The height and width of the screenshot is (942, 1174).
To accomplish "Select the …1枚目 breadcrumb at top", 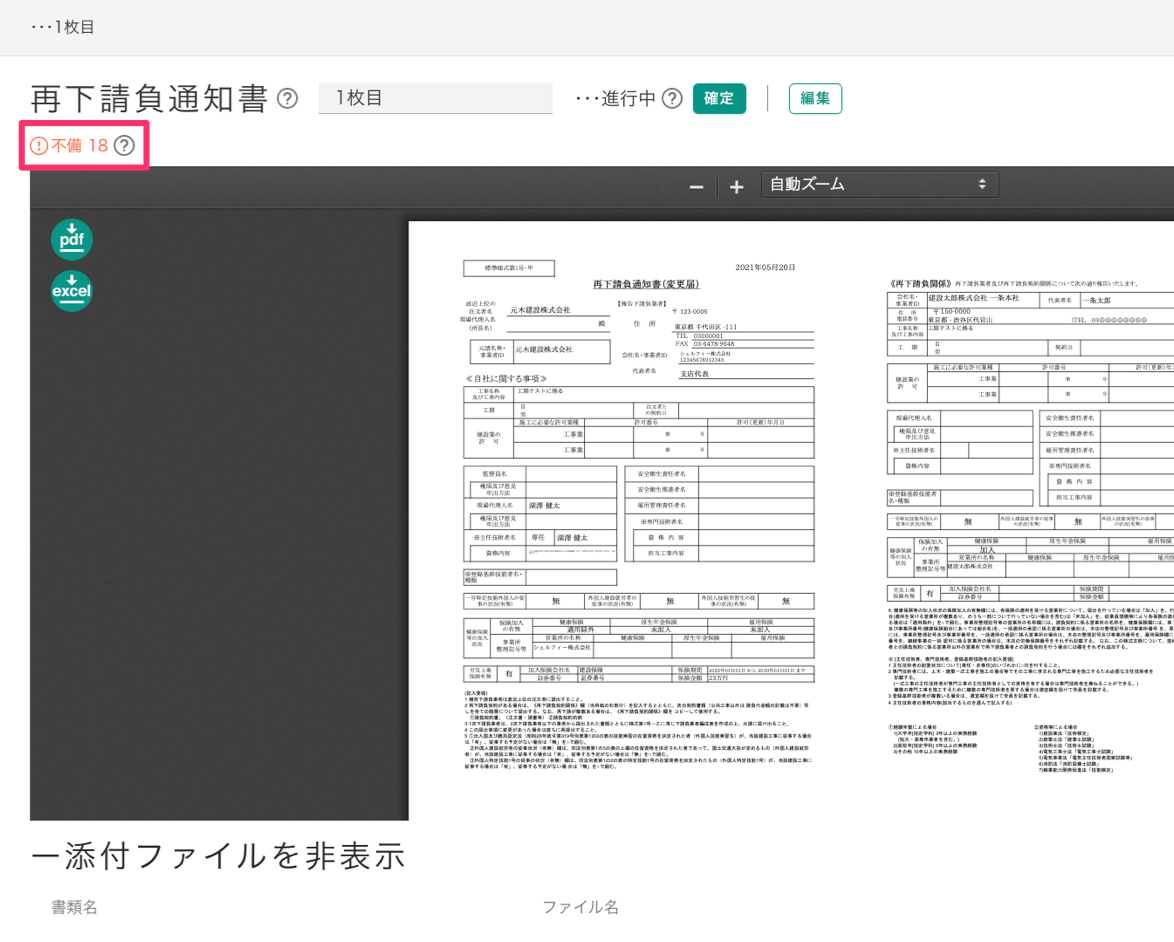I will 63,27.
